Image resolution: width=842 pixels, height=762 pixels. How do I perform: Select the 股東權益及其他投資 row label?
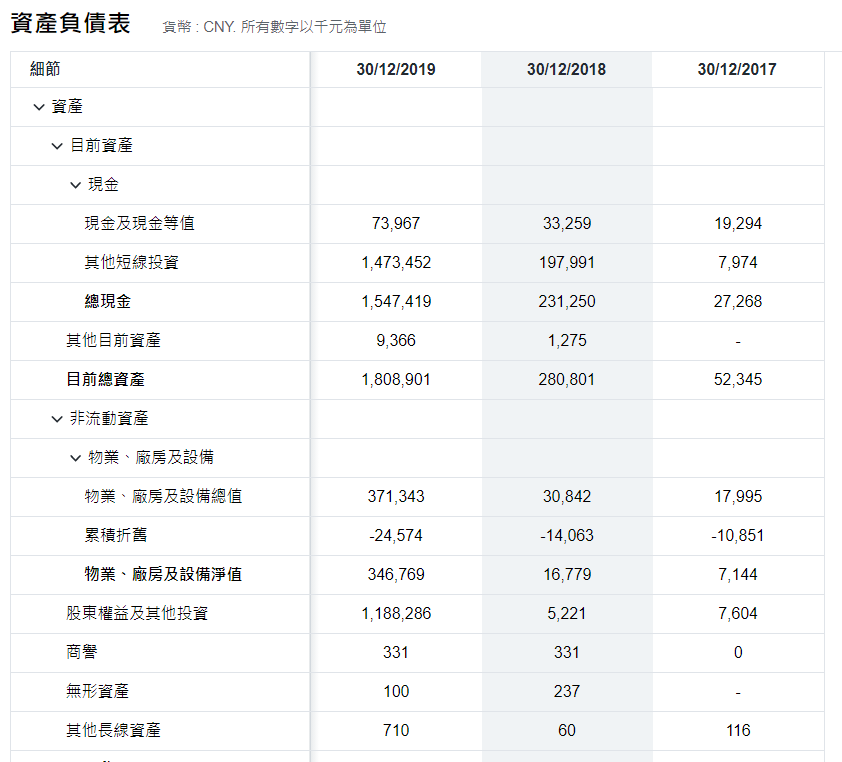pos(137,613)
